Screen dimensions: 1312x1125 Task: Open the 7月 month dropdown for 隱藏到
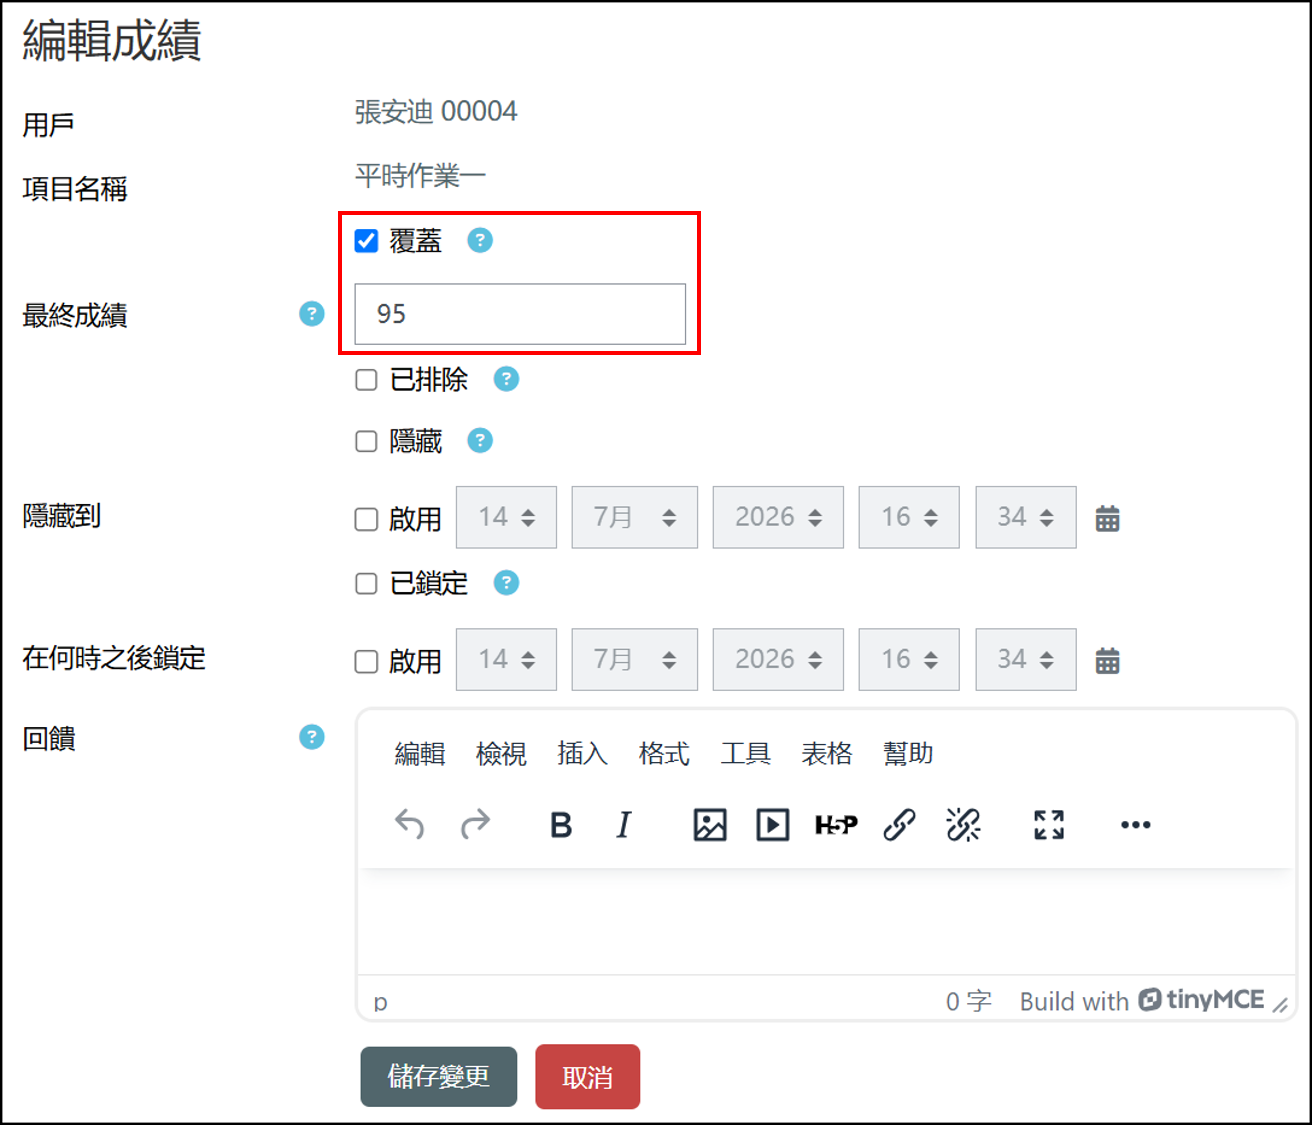click(634, 517)
